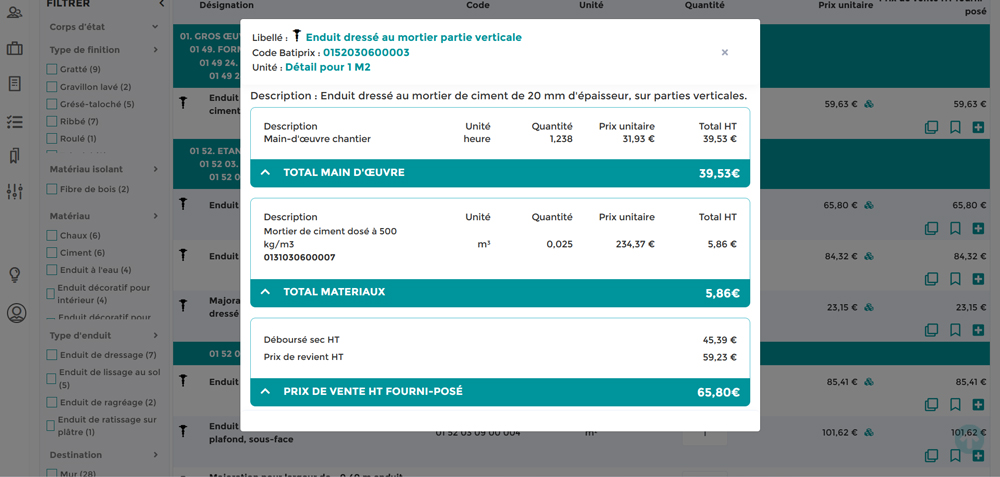Expand the Destination filter group
Screen dimensions: 1000x477
pos(155,455)
